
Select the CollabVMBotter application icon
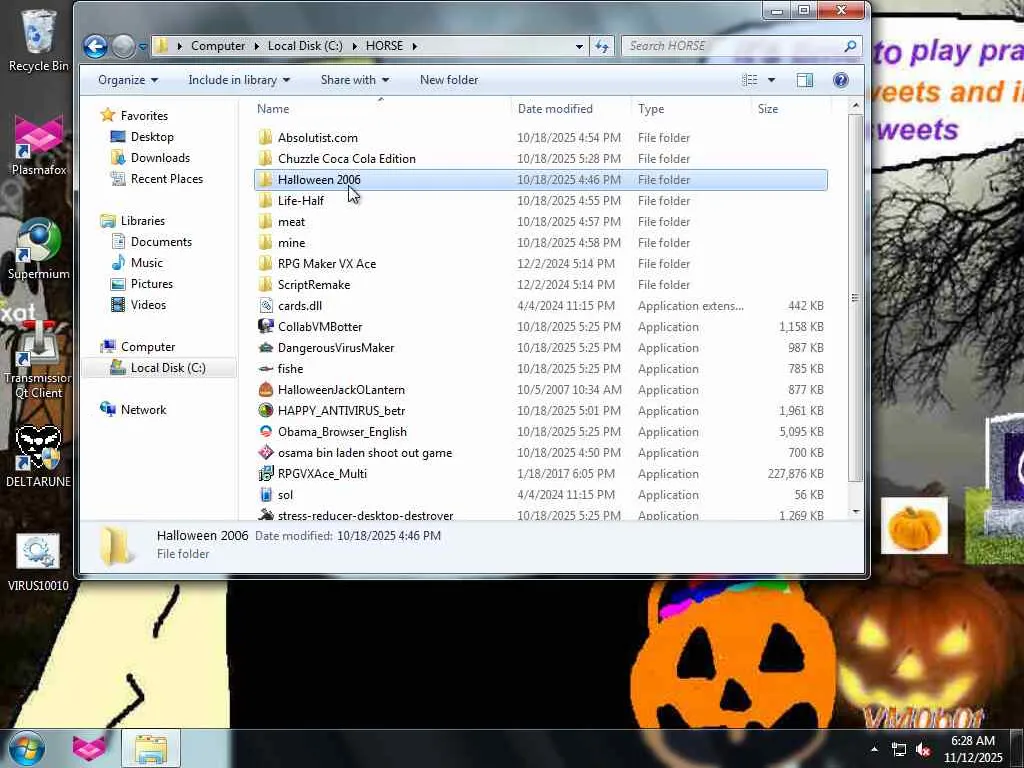tap(265, 326)
